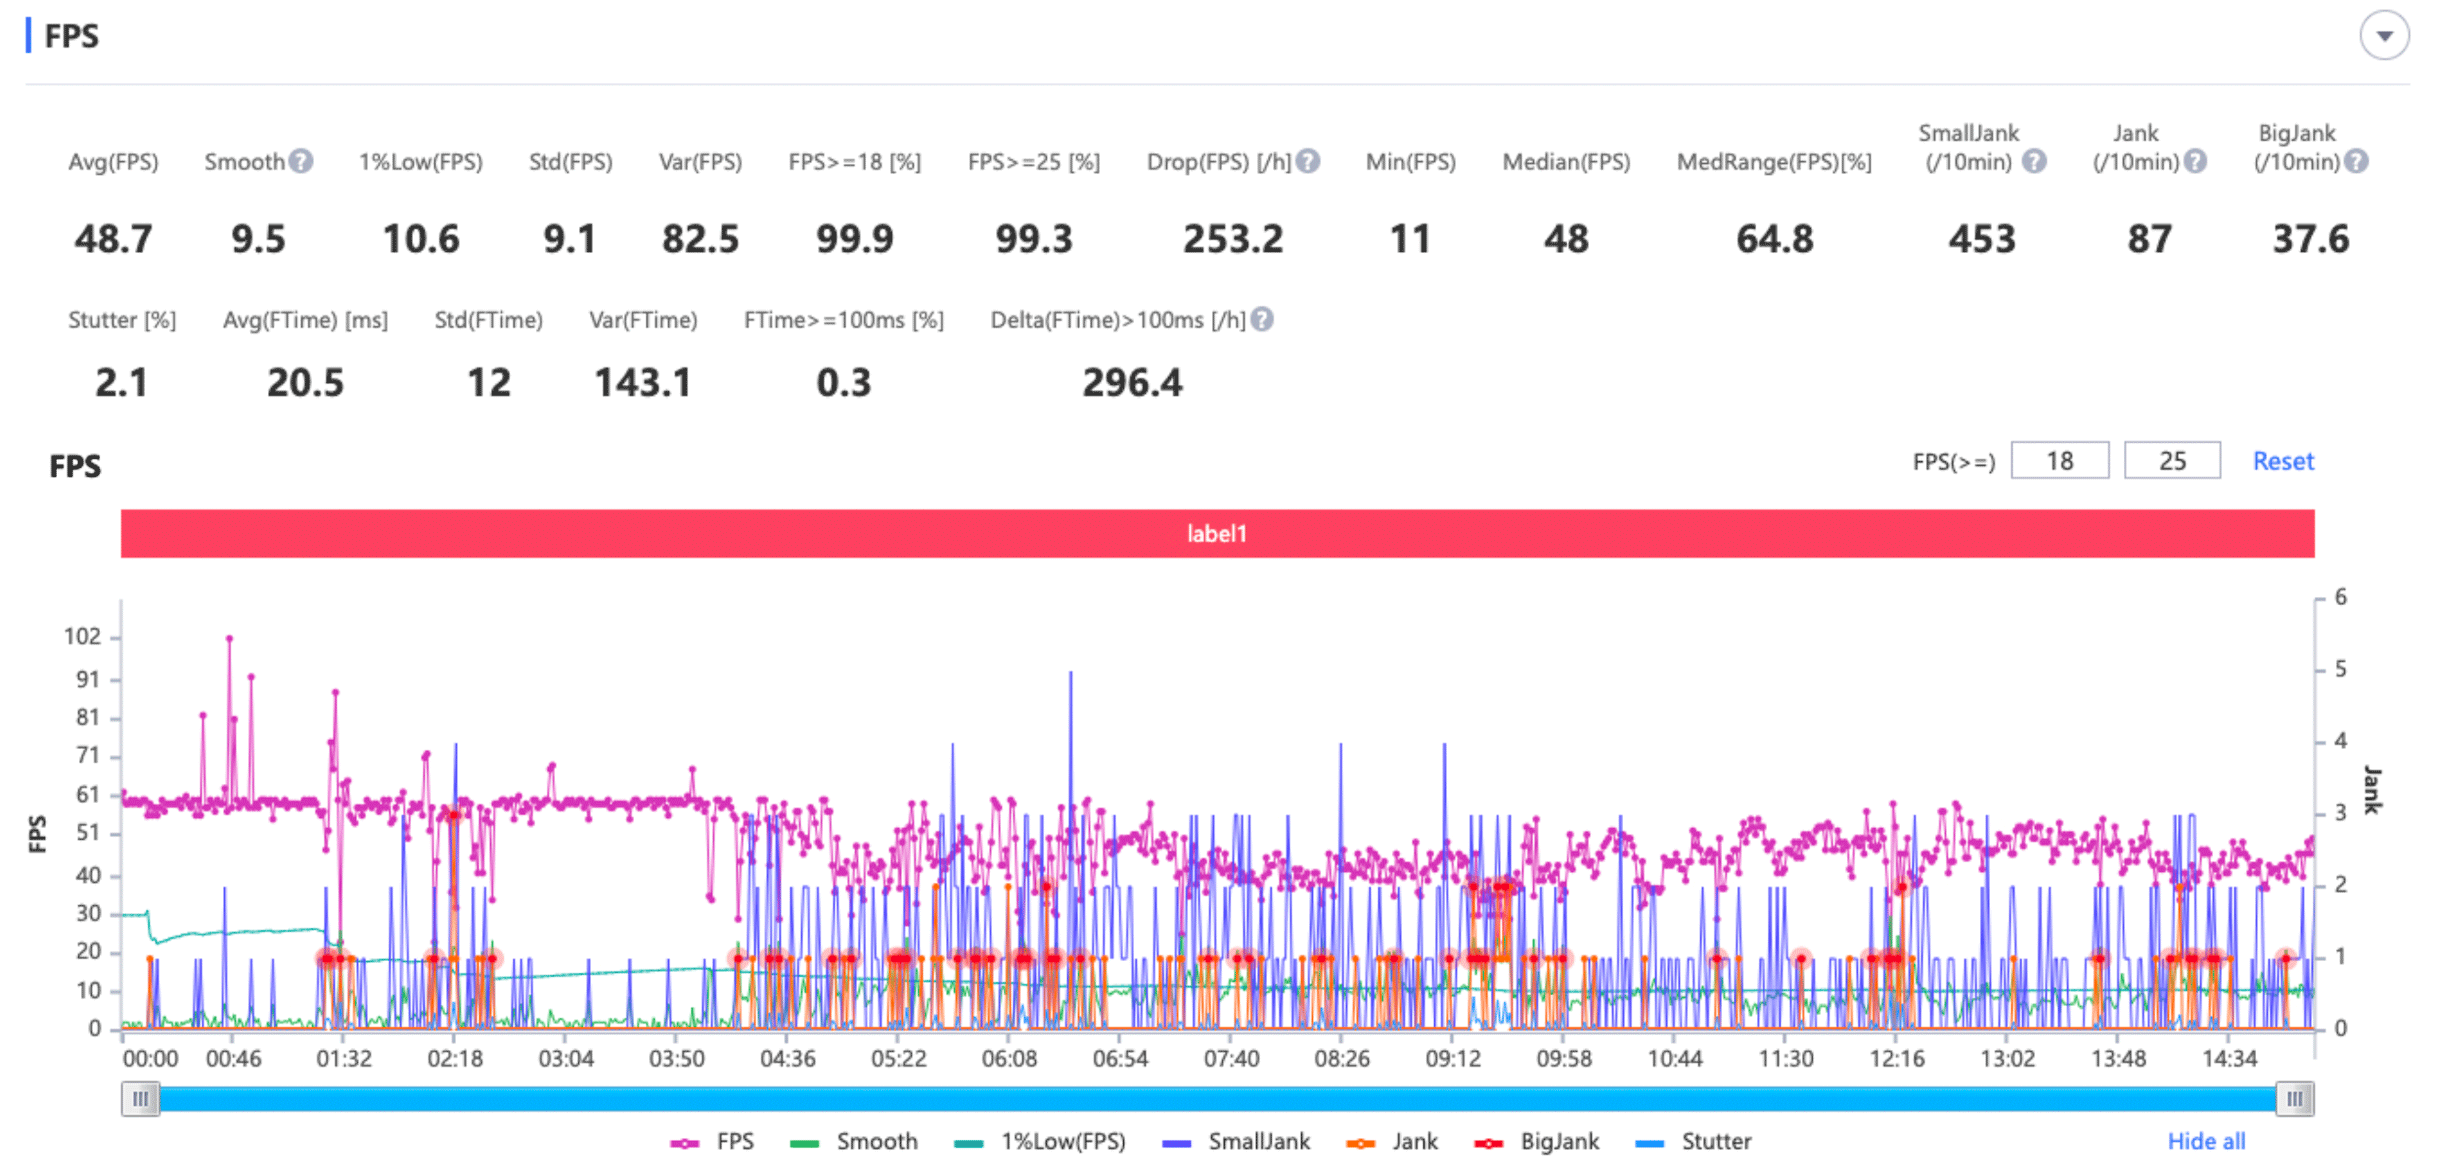Click the FPS threshold field showing 18

coord(2059,461)
